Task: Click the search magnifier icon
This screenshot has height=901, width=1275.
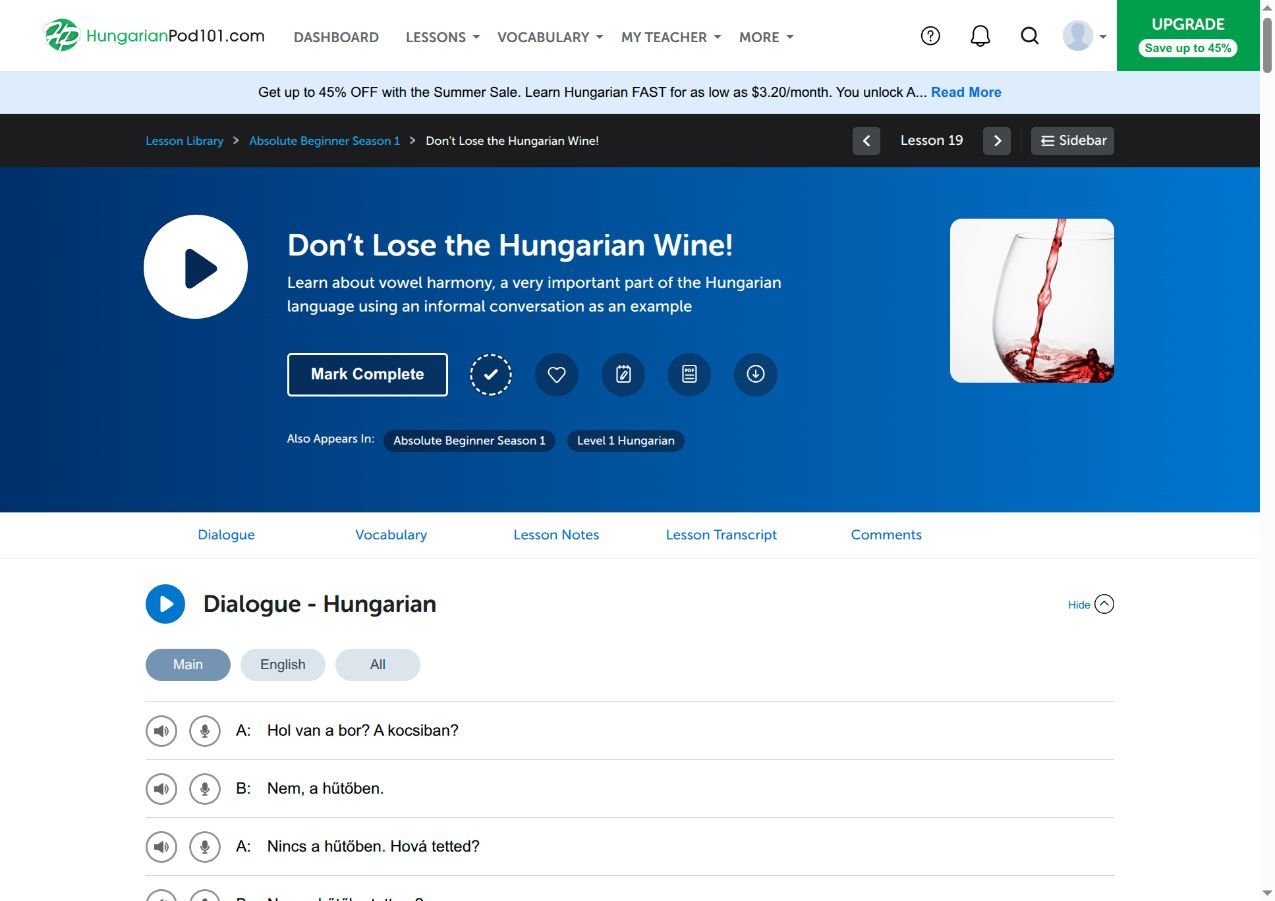Action: click(1029, 36)
